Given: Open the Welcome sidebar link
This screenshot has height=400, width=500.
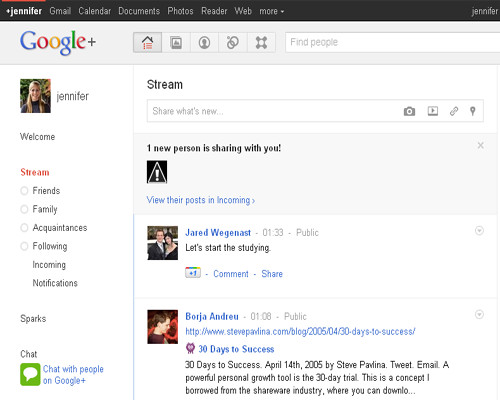Looking at the screenshot, I should 37,137.
